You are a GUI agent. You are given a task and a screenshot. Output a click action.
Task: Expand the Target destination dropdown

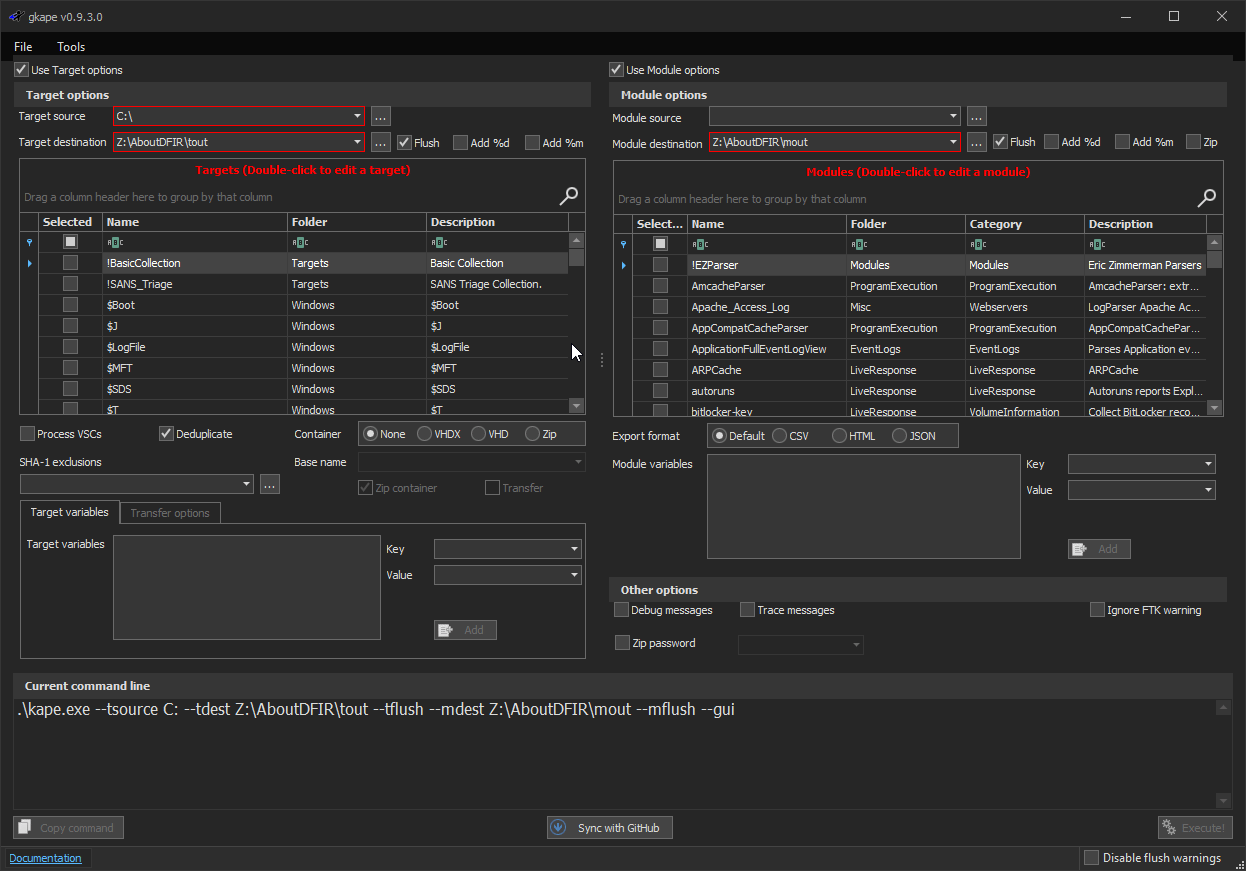[358, 143]
